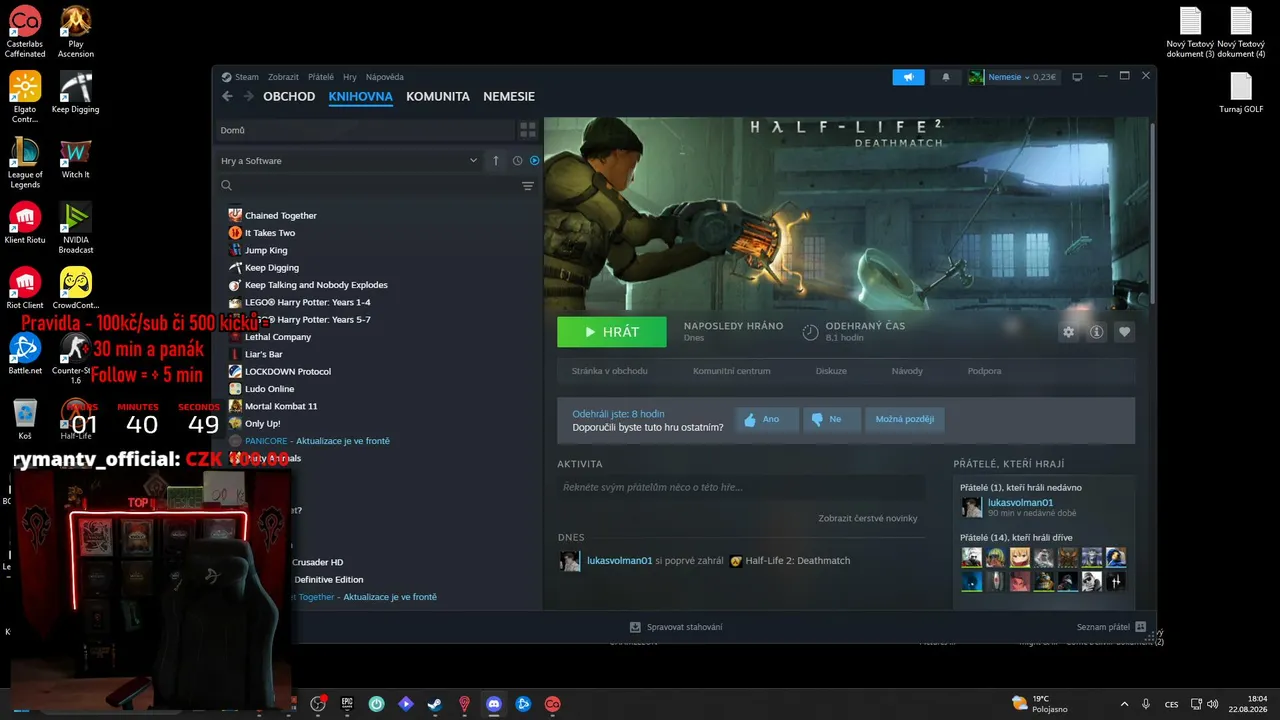Open the Nápověda menu
1280x720 pixels.
coord(385,77)
